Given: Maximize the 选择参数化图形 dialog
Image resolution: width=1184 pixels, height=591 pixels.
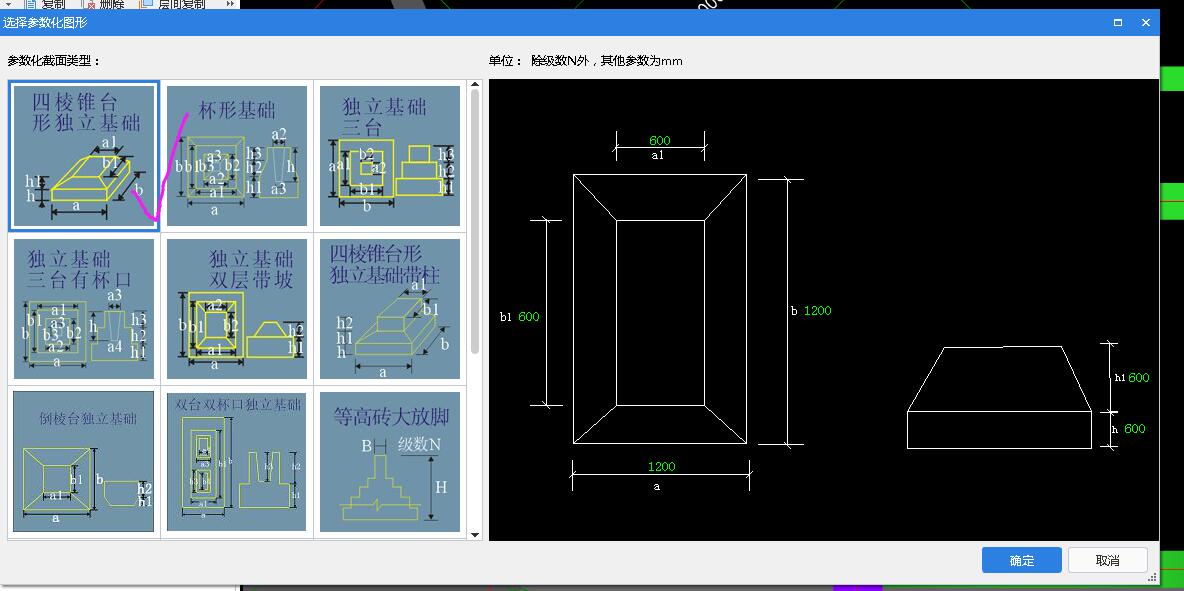Looking at the screenshot, I should [1118, 23].
